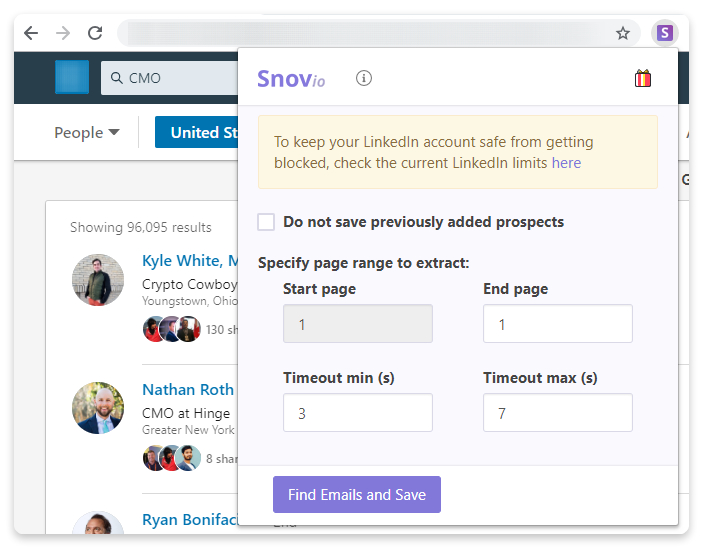Click the Timeout min input field

358,413
